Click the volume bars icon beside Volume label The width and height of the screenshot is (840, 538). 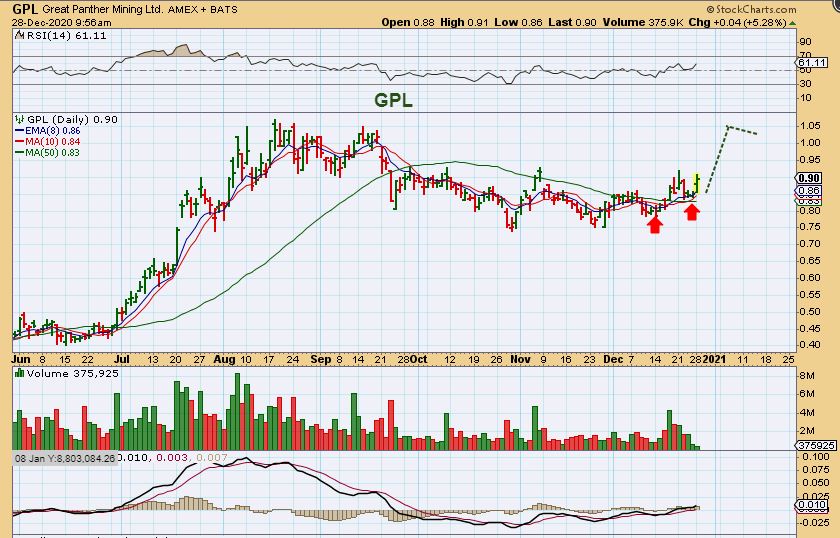click(x=20, y=373)
